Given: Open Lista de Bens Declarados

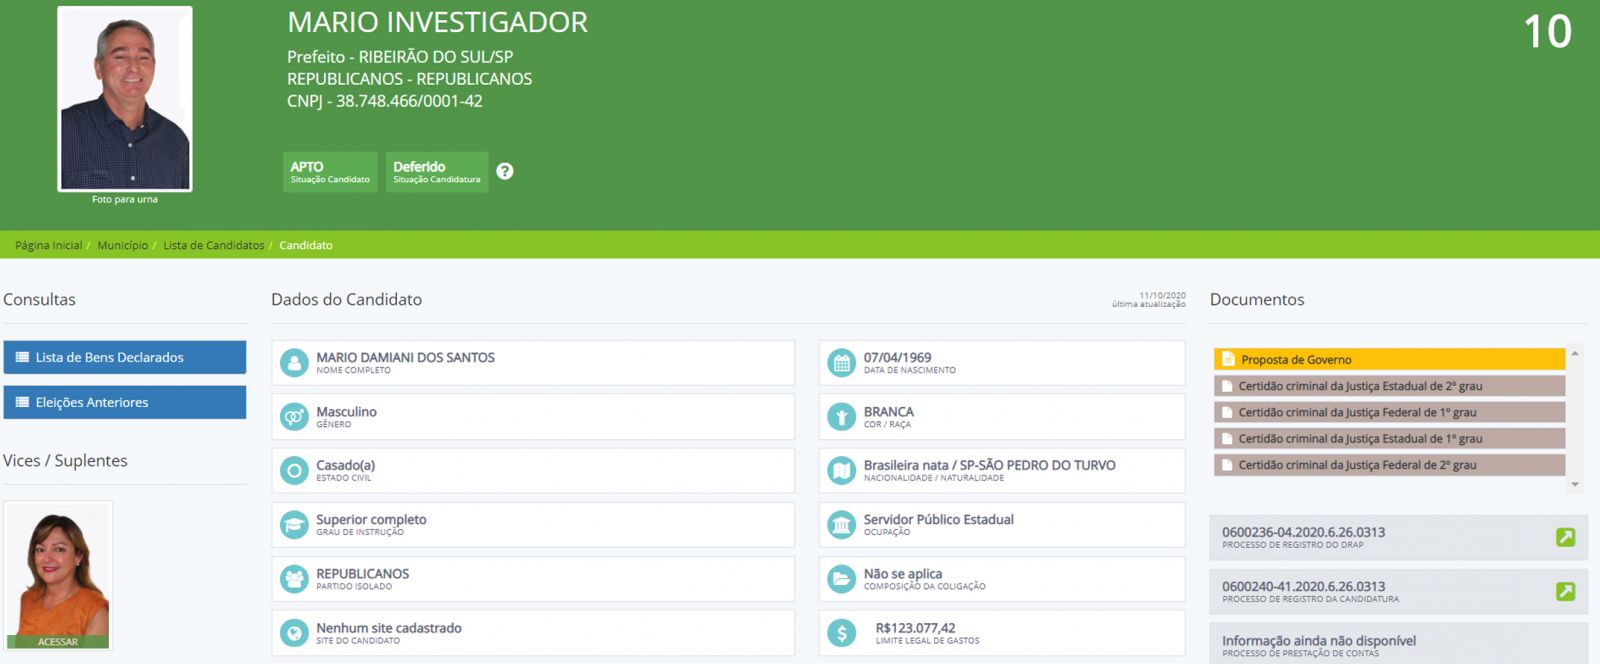Looking at the screenshot, I should pos(125,357).
